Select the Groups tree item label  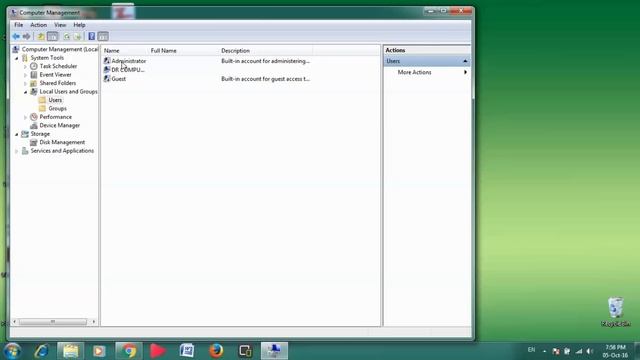(58, 108)
